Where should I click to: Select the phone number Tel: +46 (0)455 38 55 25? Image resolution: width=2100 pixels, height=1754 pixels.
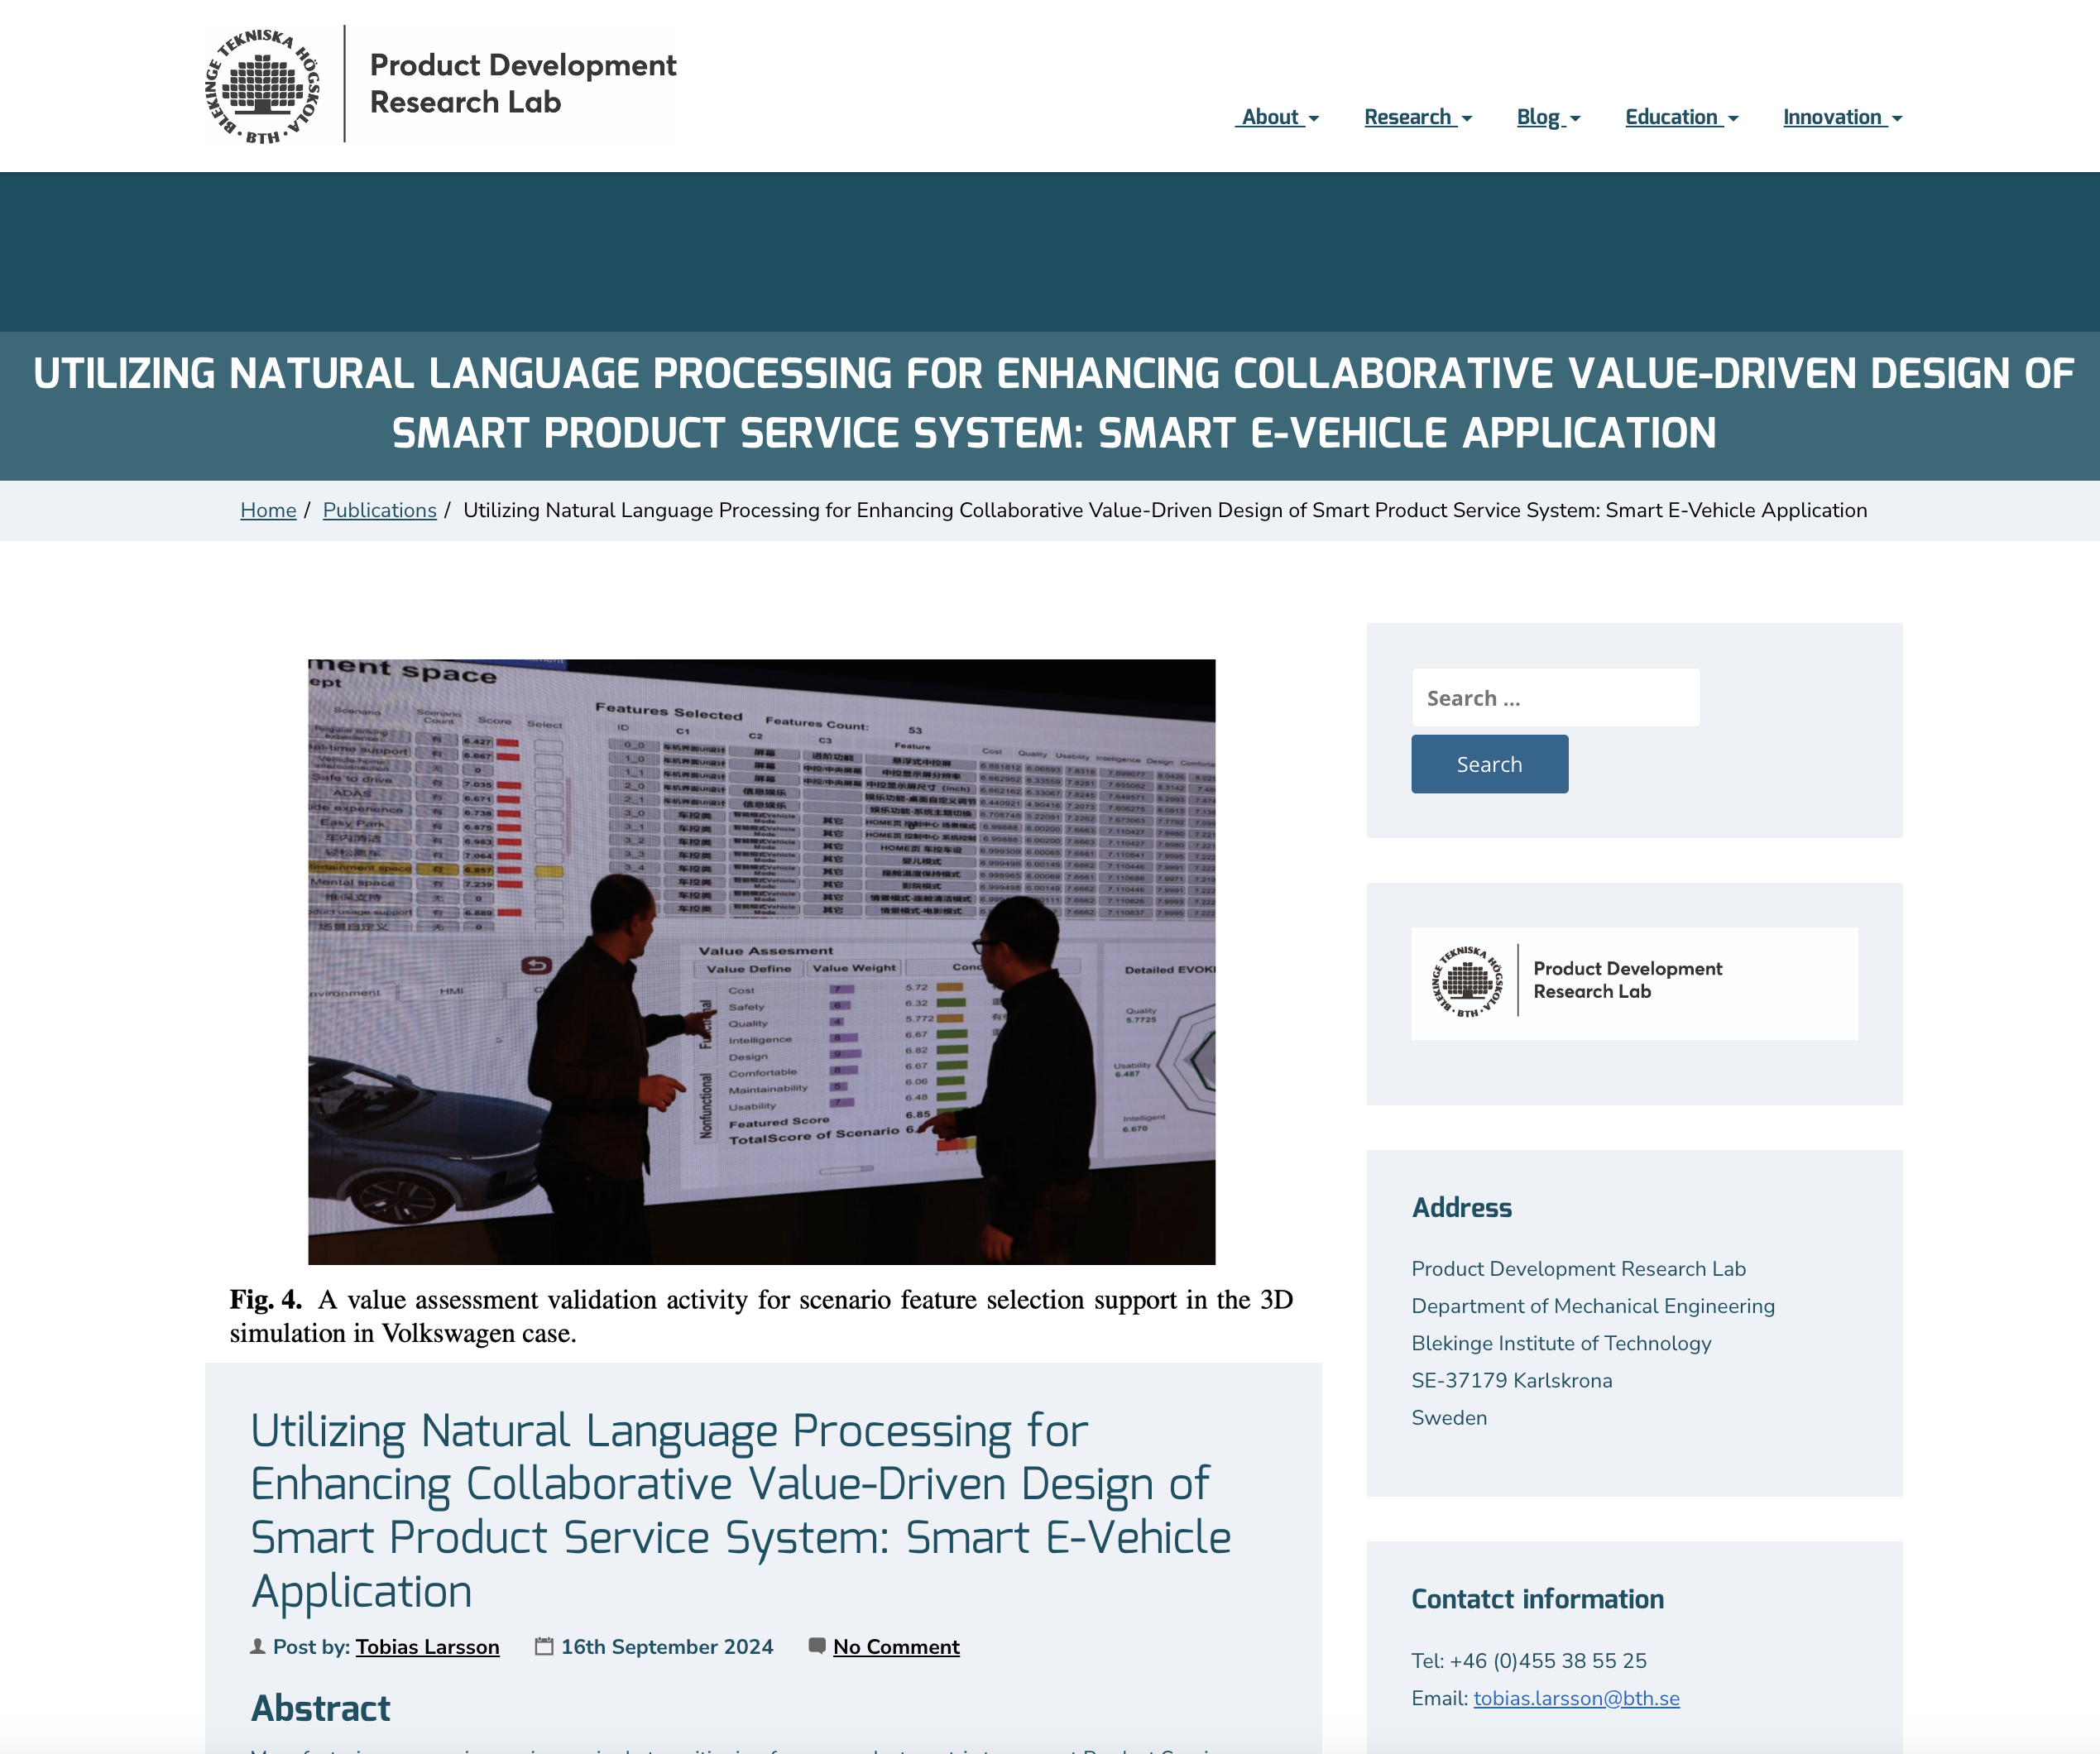[x=1529, y=1661]
